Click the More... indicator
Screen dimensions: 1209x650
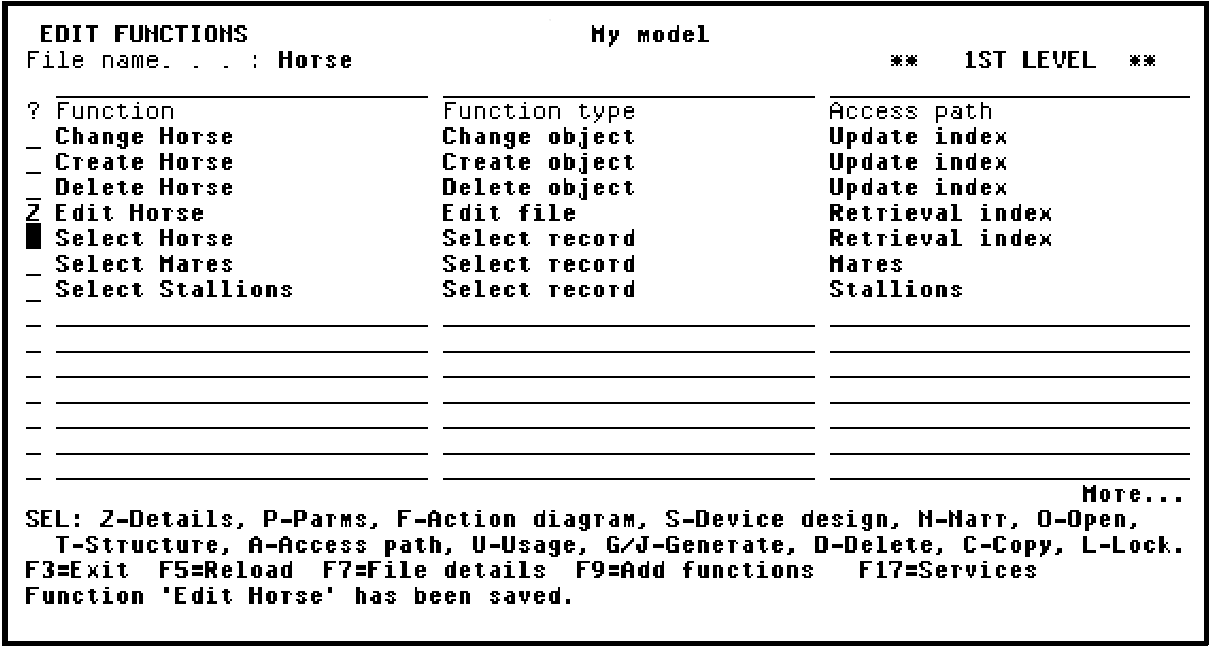tap(1131, 495)
